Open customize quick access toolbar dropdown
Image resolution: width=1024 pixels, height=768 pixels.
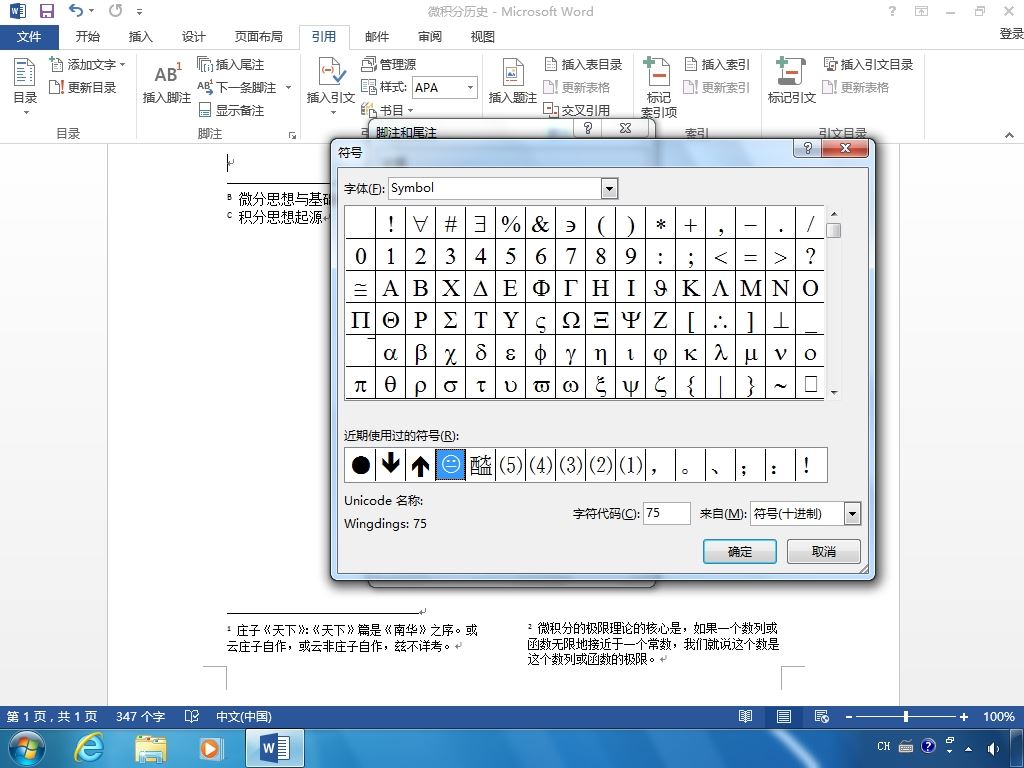coord(139,11)
